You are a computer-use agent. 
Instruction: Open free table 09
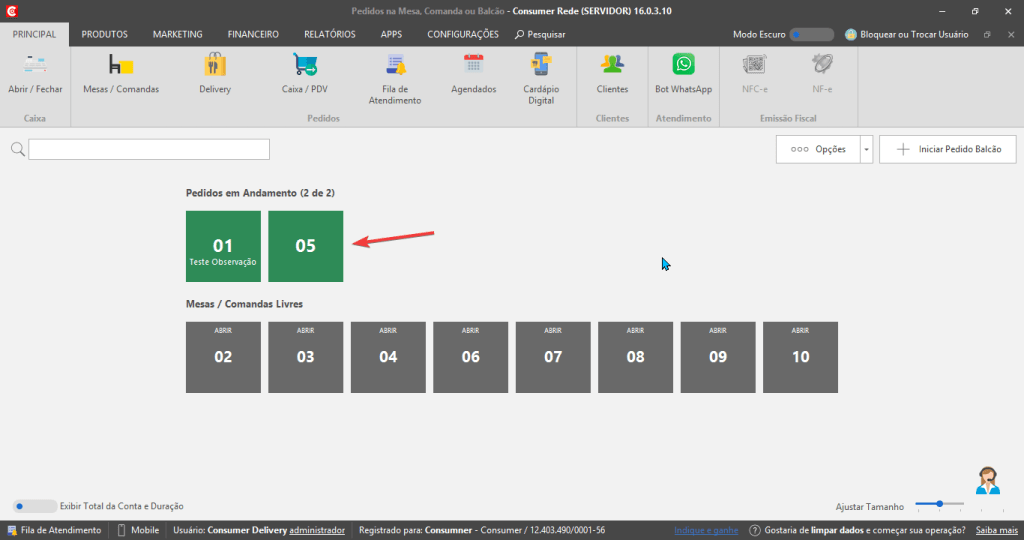[x=718, y=357]
